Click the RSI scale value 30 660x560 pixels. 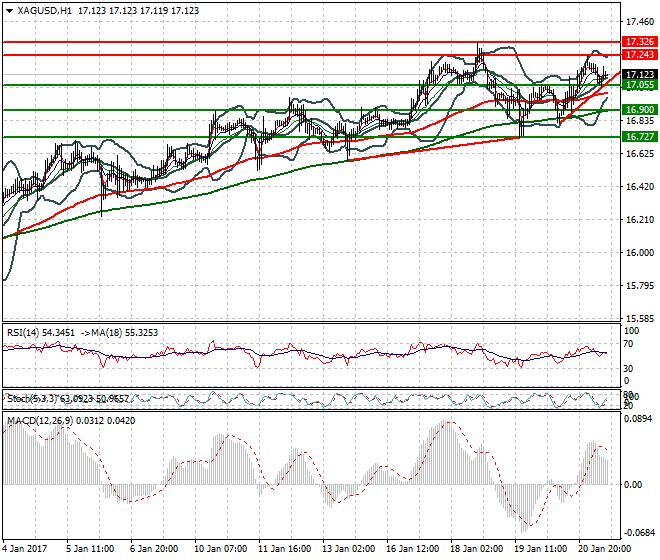628,369
